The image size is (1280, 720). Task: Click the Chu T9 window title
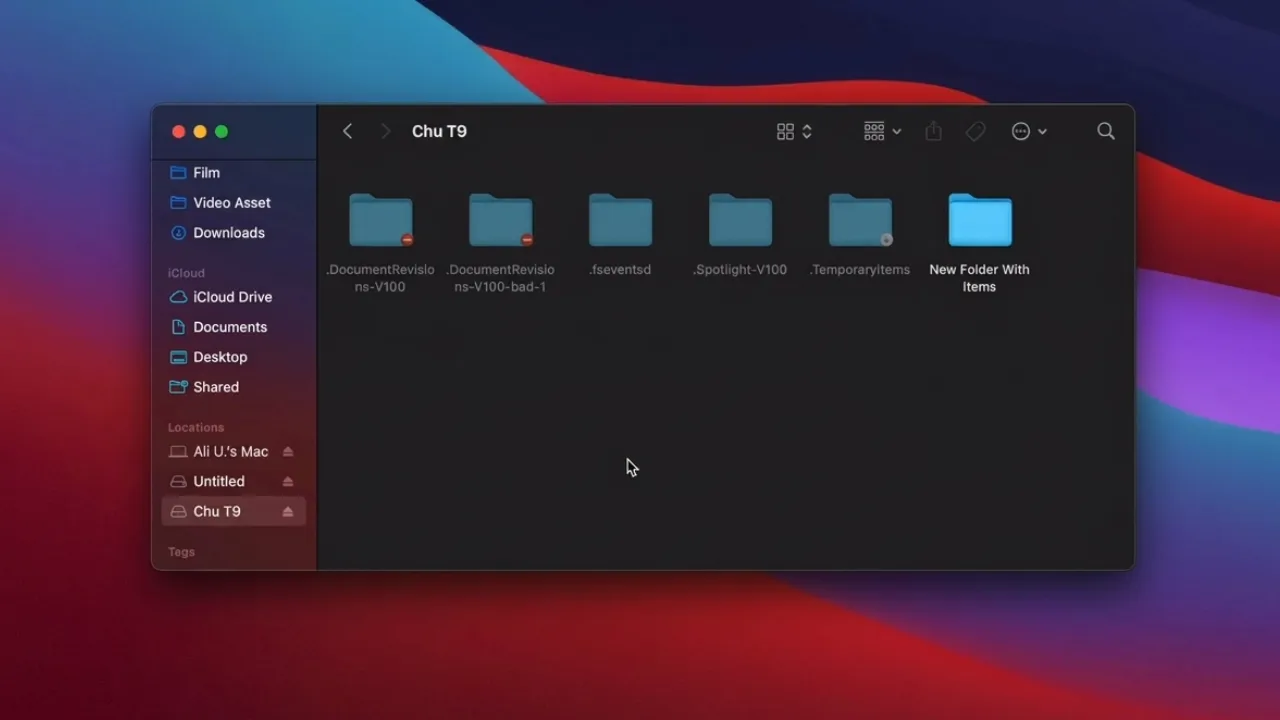[x=439, y=131]
